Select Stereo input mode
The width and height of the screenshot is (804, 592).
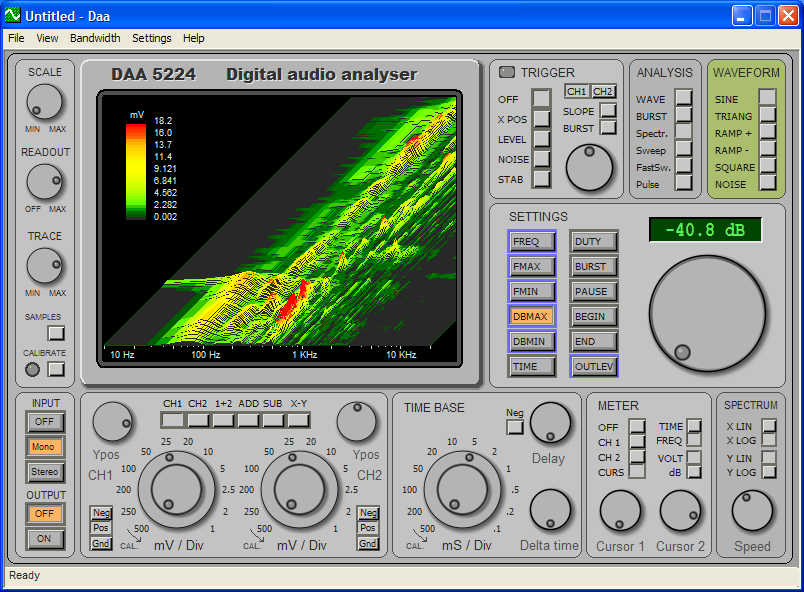46,471
